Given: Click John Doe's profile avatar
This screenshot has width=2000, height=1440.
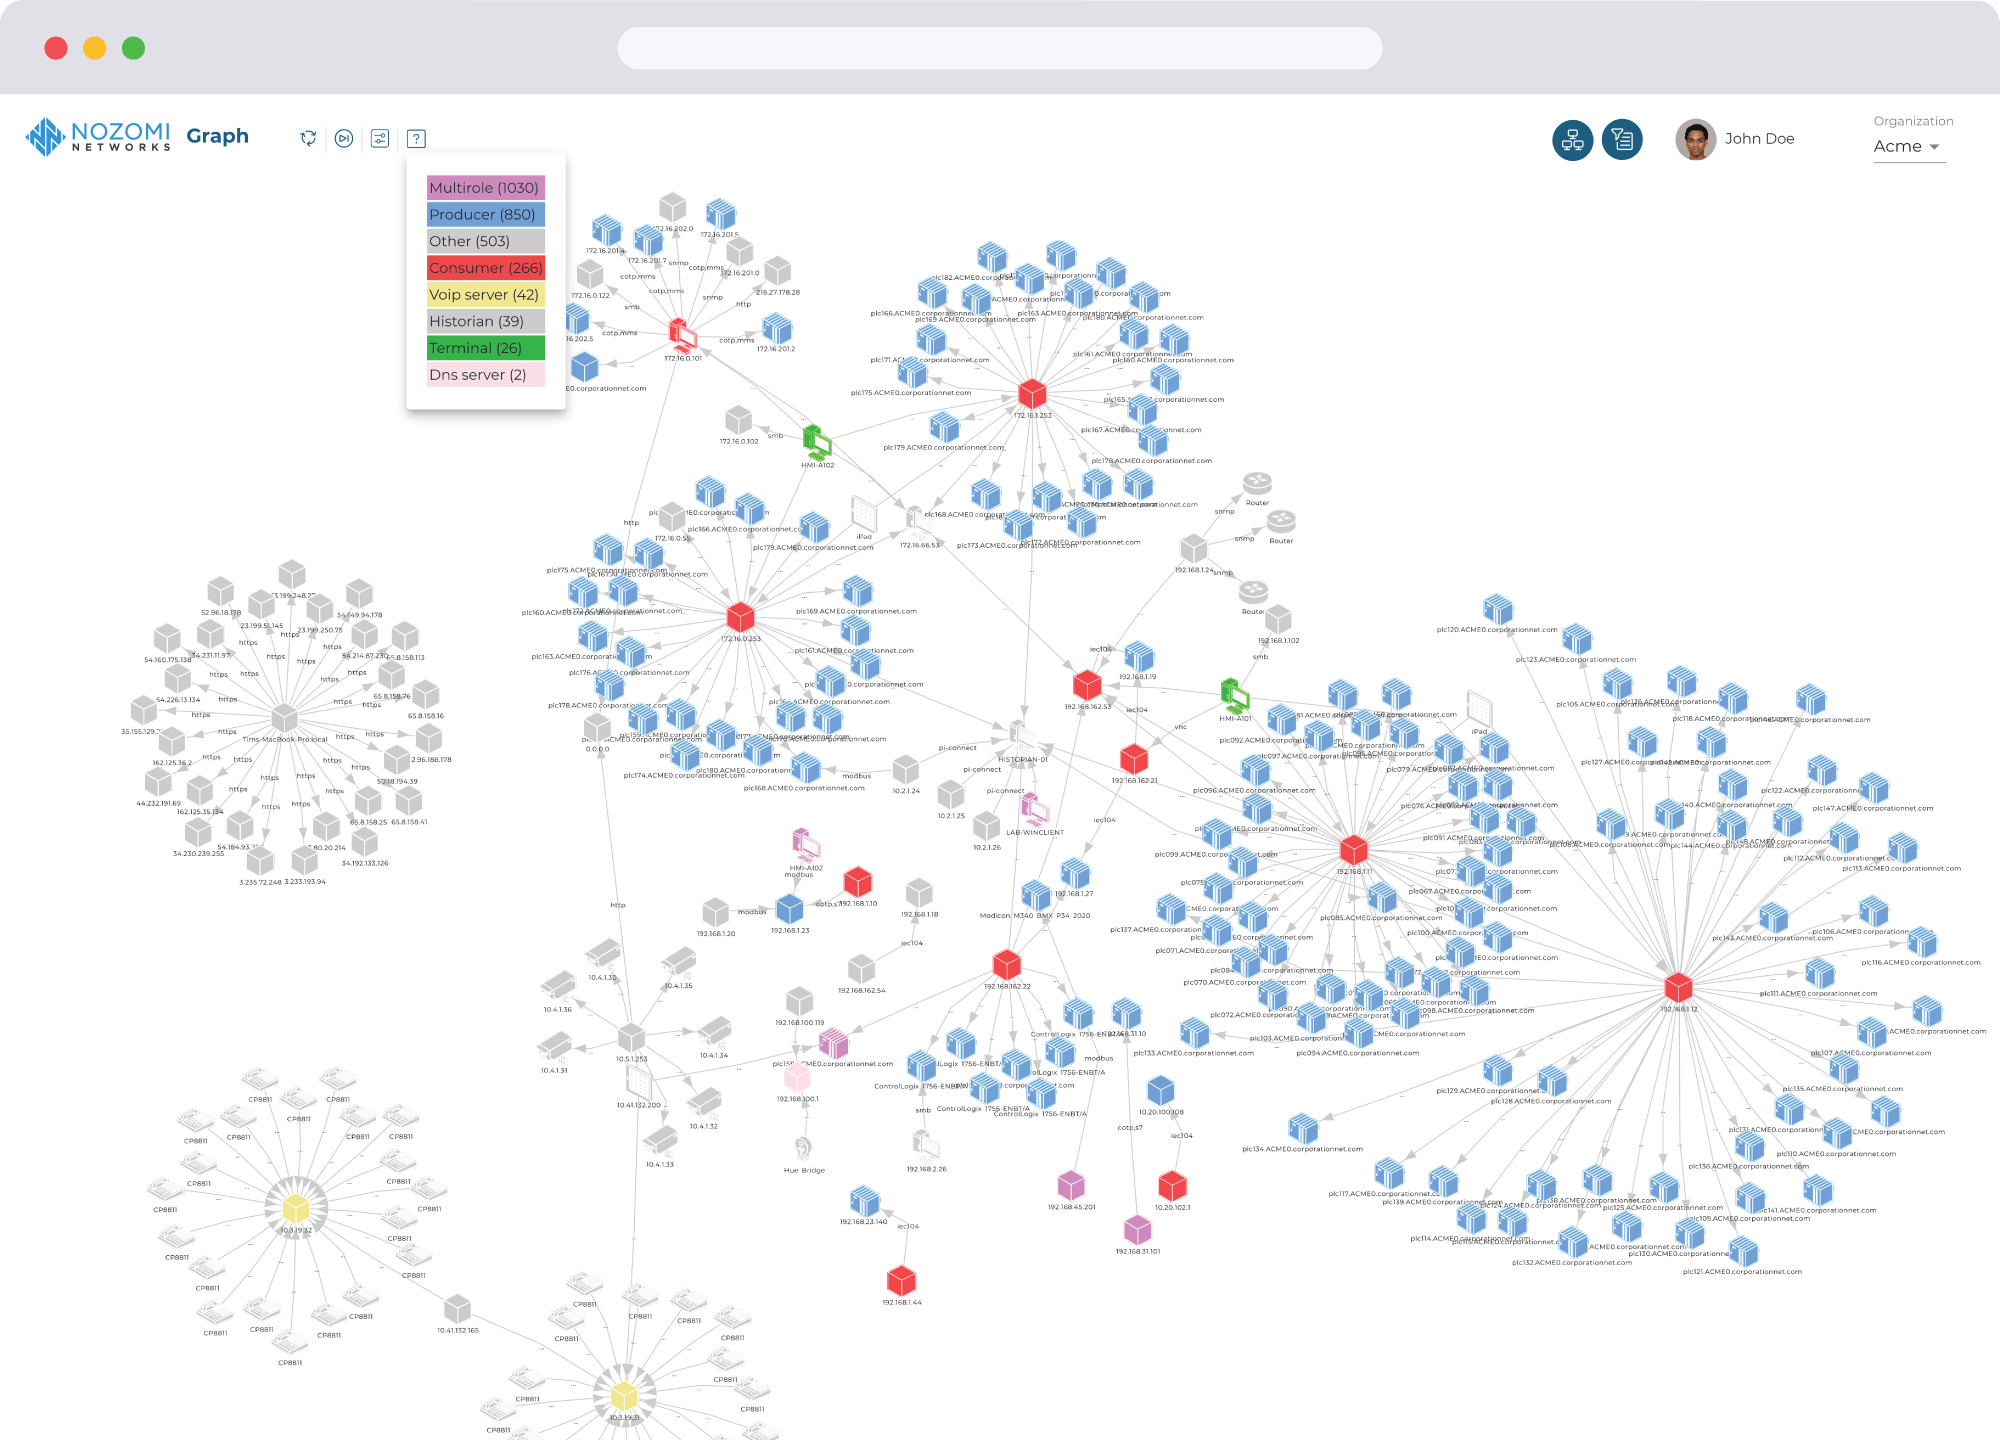Looking at the screenshot, I should point(1695,140).
